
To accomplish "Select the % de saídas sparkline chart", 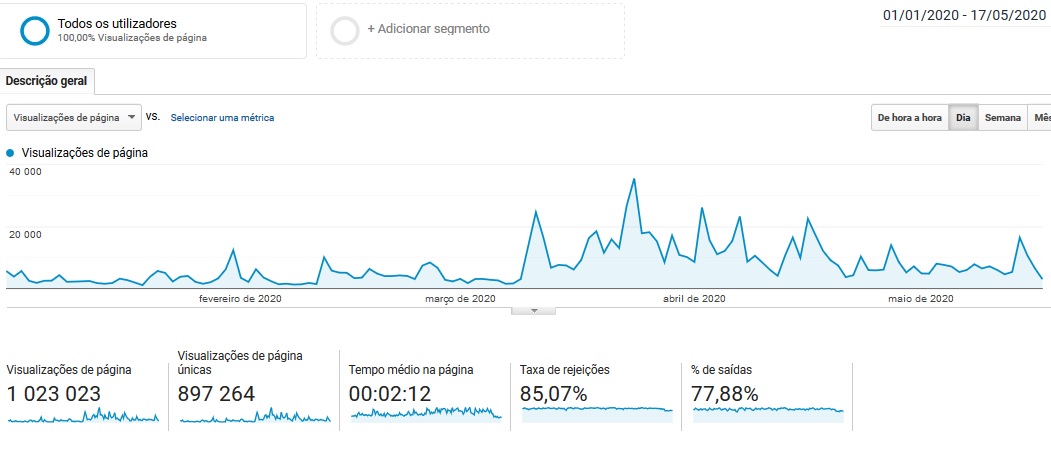I will tap(768, 410).
